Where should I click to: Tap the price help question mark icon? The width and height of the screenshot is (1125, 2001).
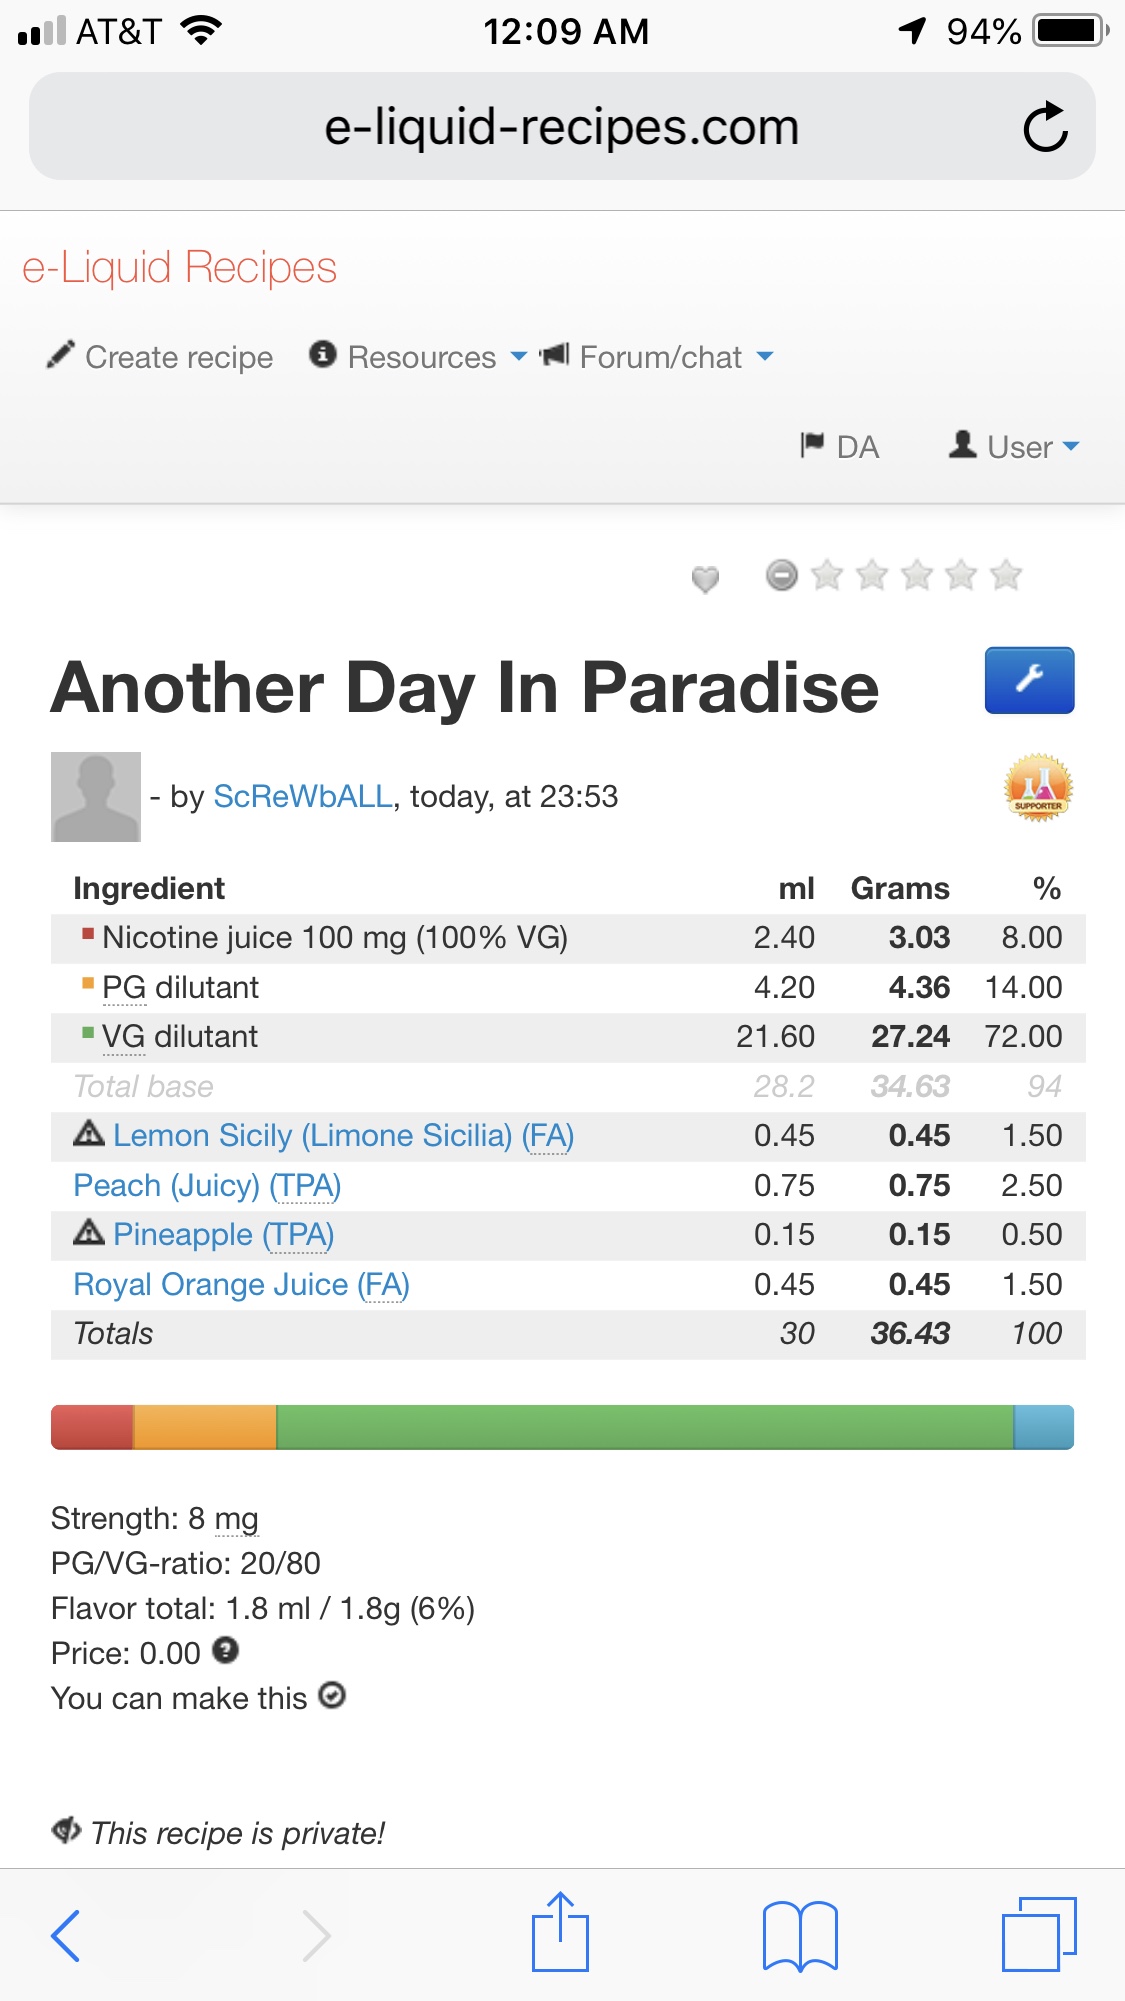pos(226,1651)
